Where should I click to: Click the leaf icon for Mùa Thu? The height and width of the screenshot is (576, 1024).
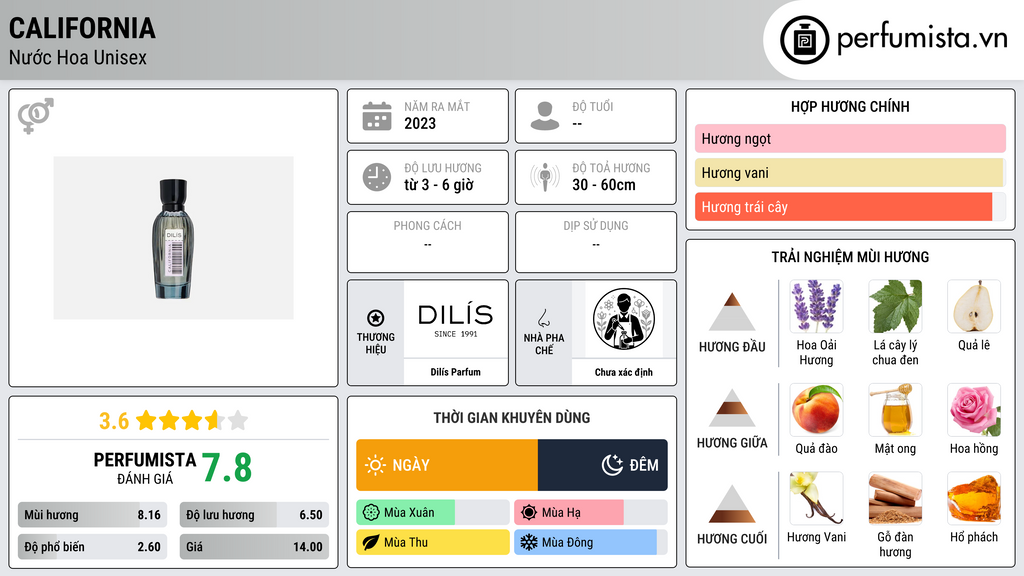coord(371,542)
